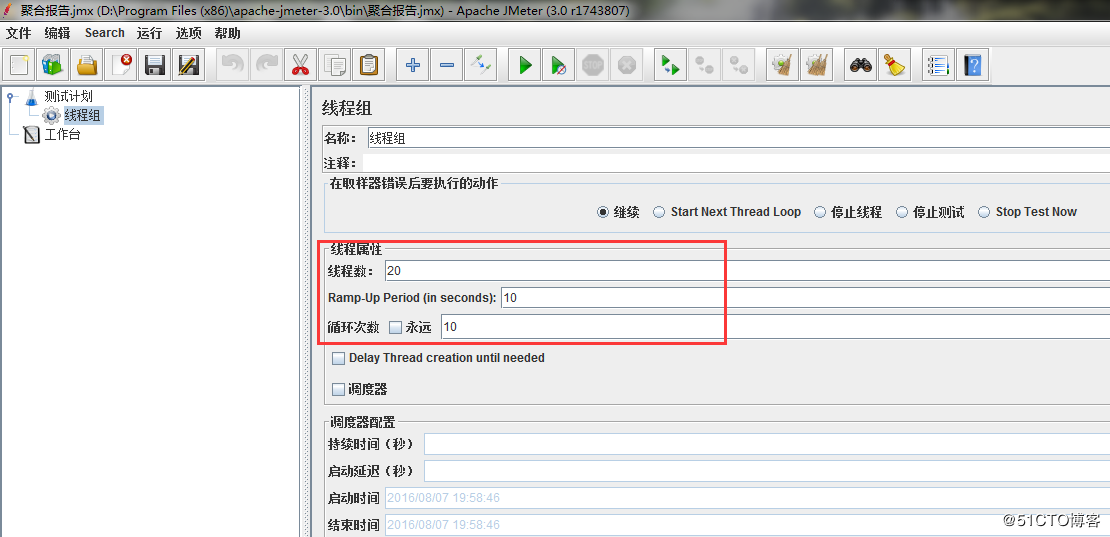Open the Templates icon in toolbar
1110x537 pixels.
tap(52, 66)
